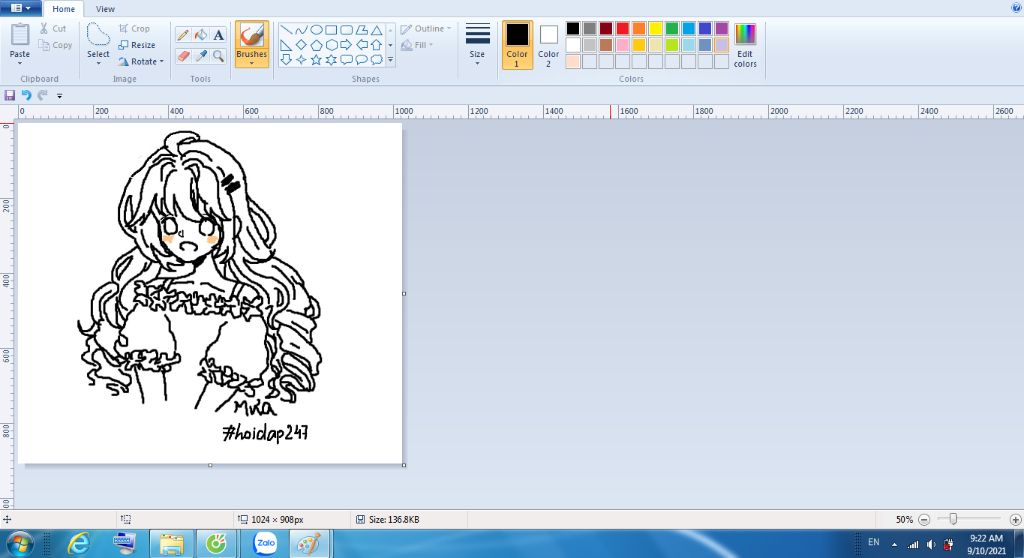Select the Fill with color bucket tool
Viewport: 1024px width, 558px height.
click(x=201, y=35)
